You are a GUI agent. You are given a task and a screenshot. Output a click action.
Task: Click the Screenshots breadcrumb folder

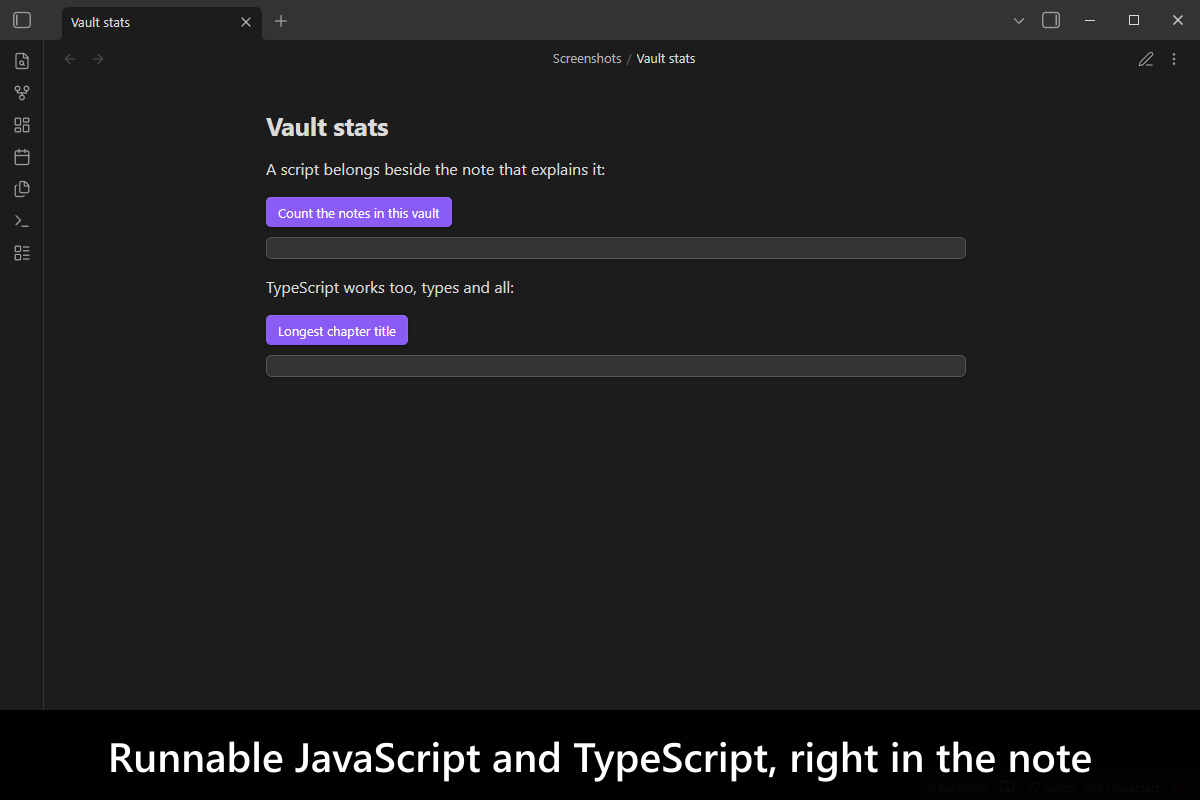click(587, 59)
